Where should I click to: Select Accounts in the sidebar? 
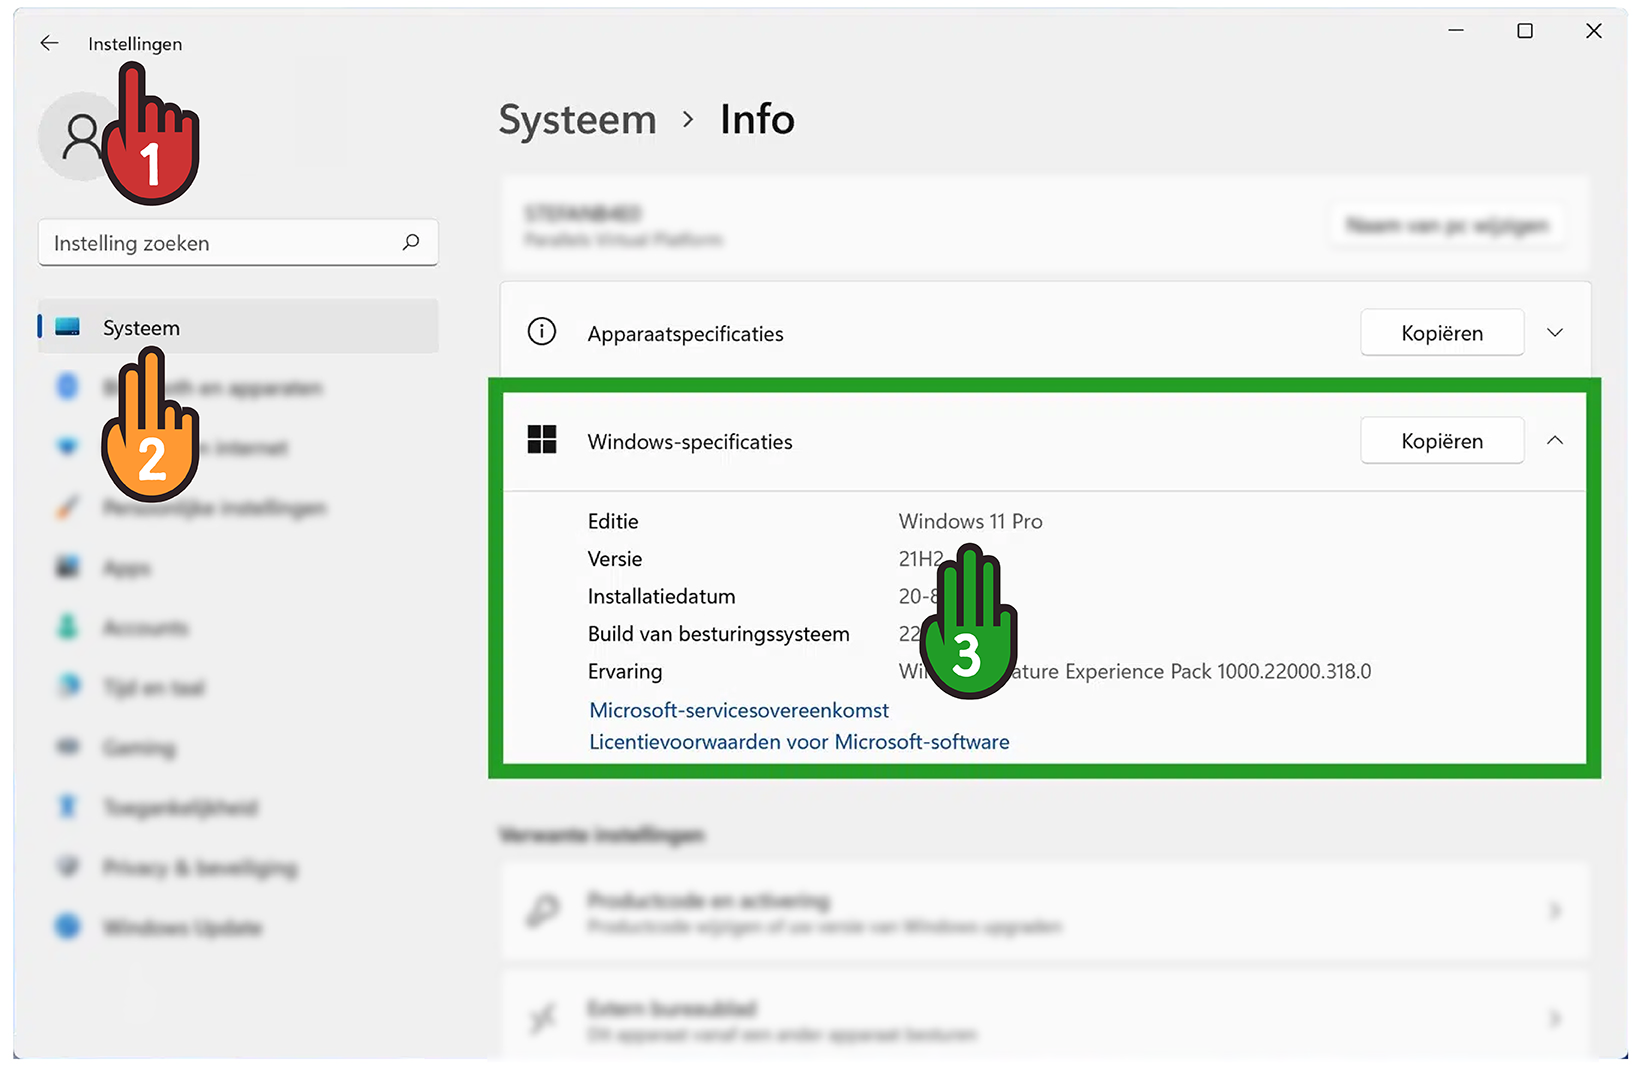(x=145, y=628)
